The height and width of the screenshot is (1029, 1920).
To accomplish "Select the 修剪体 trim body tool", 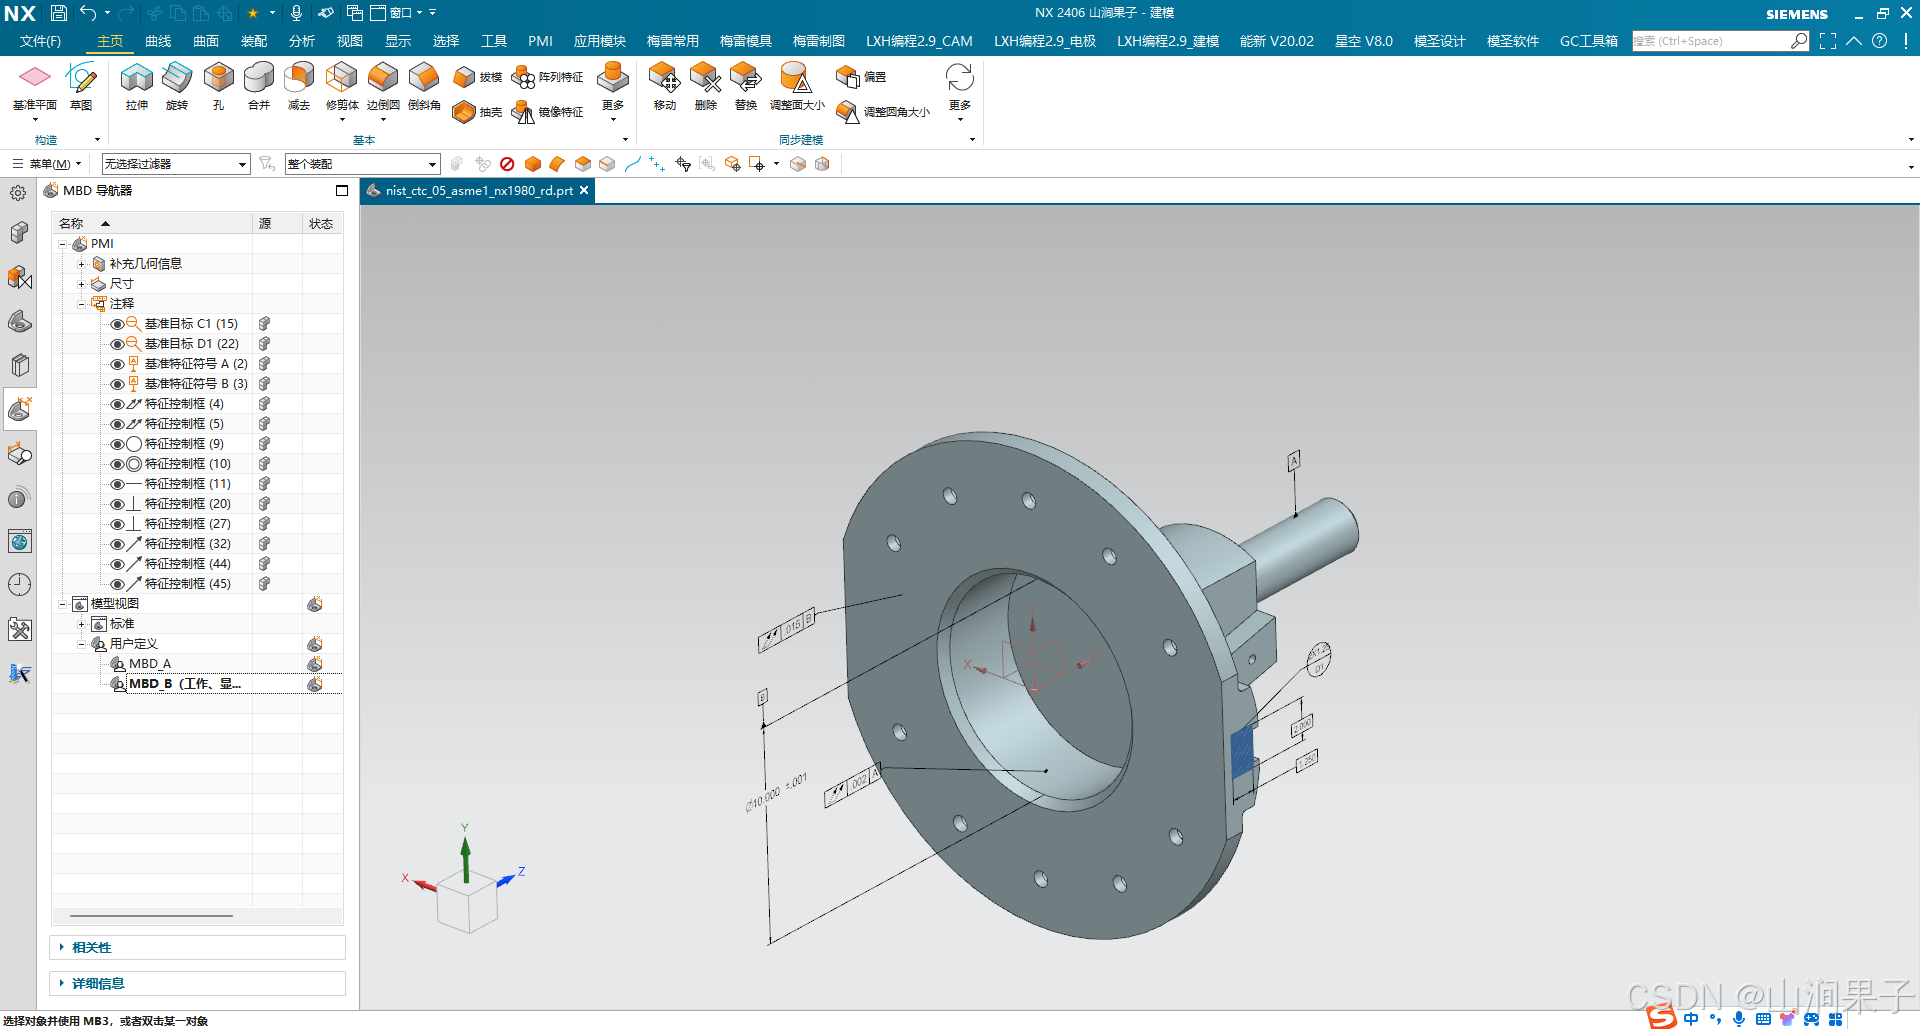I will (x=341, y=86).
